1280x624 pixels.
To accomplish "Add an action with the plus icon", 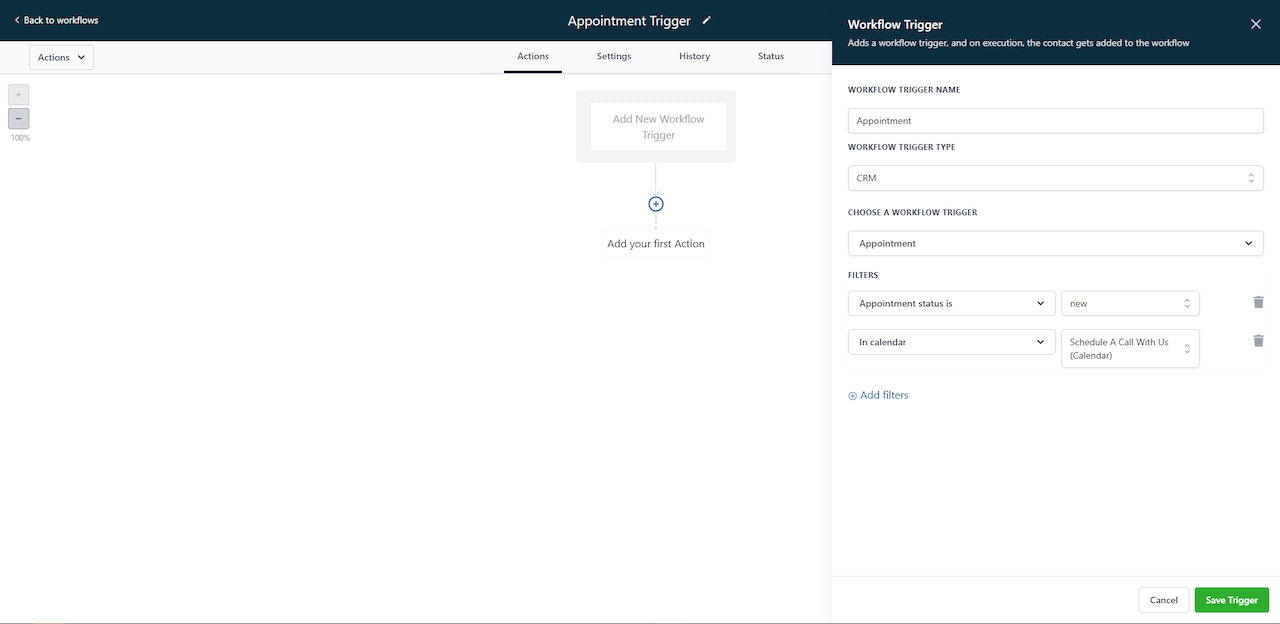I will [656, 204].
